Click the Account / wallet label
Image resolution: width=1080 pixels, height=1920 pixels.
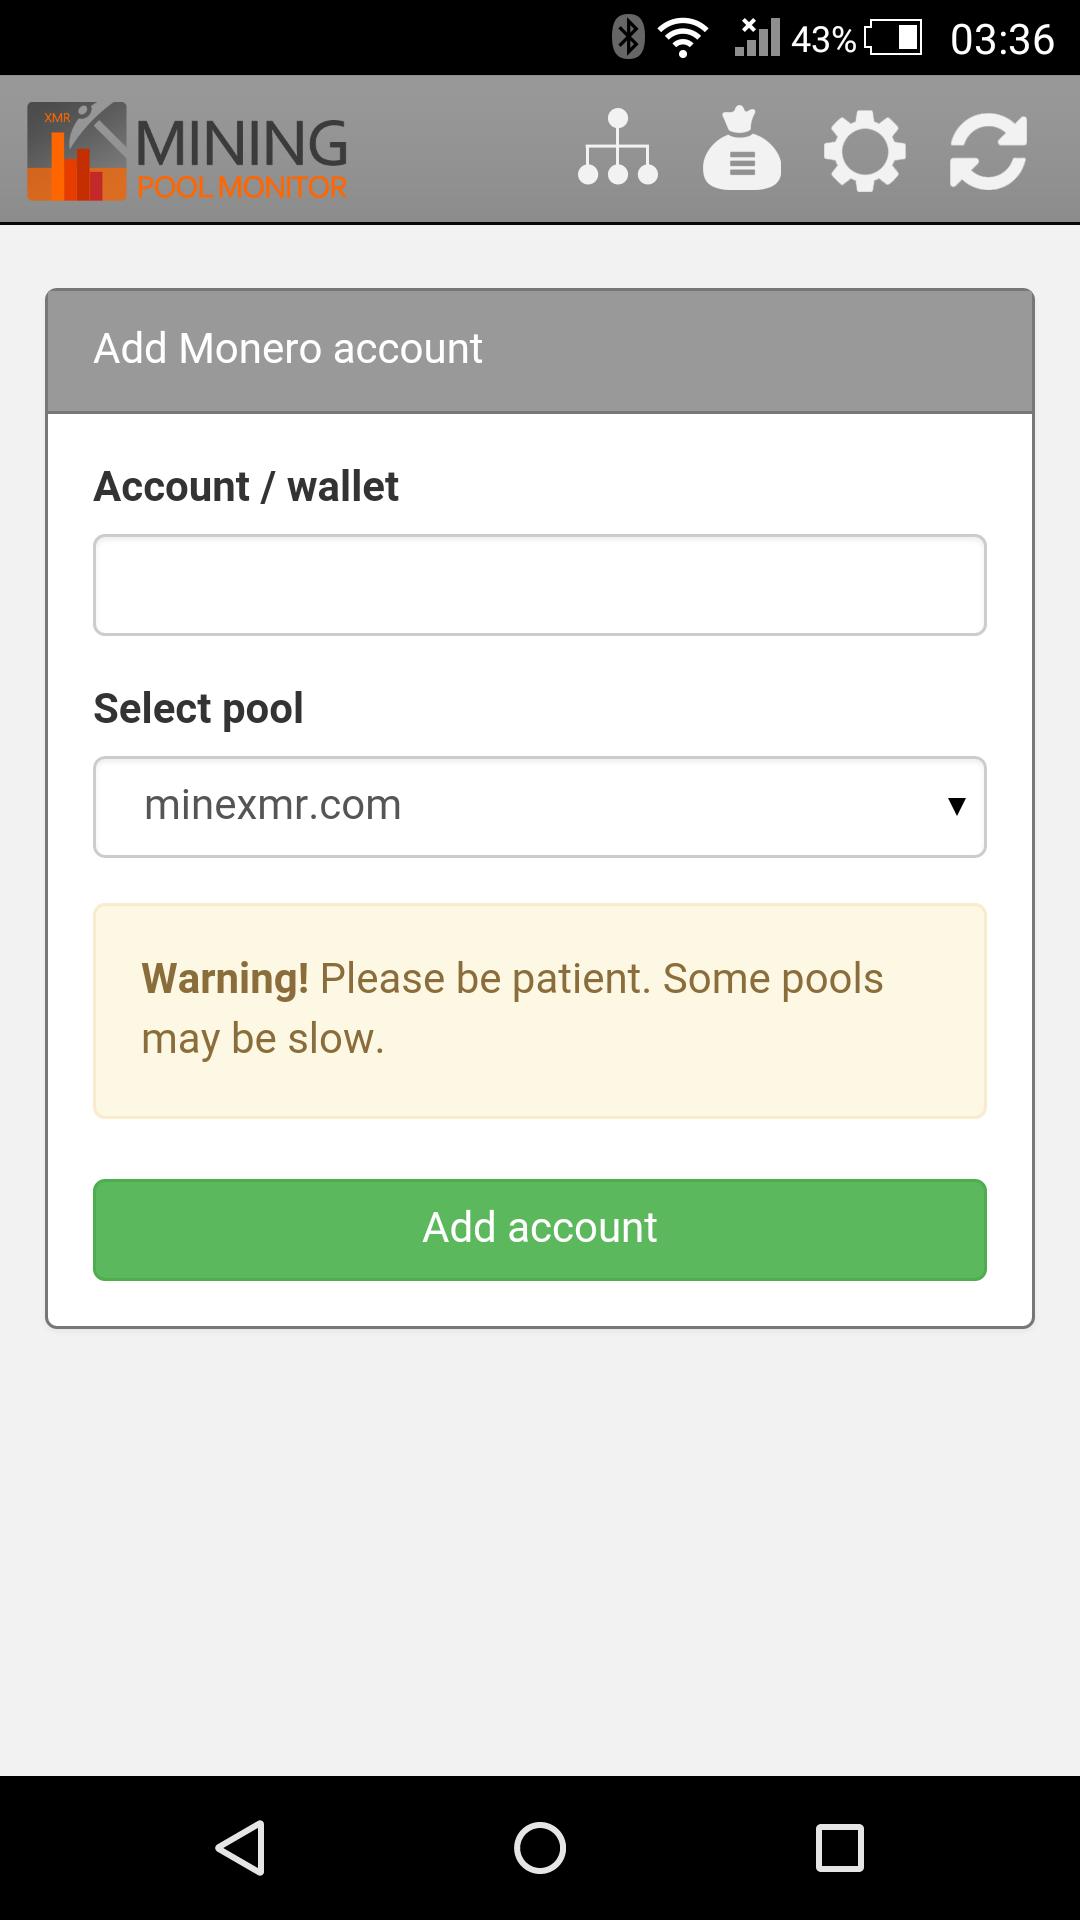click(x=246, y=487)
